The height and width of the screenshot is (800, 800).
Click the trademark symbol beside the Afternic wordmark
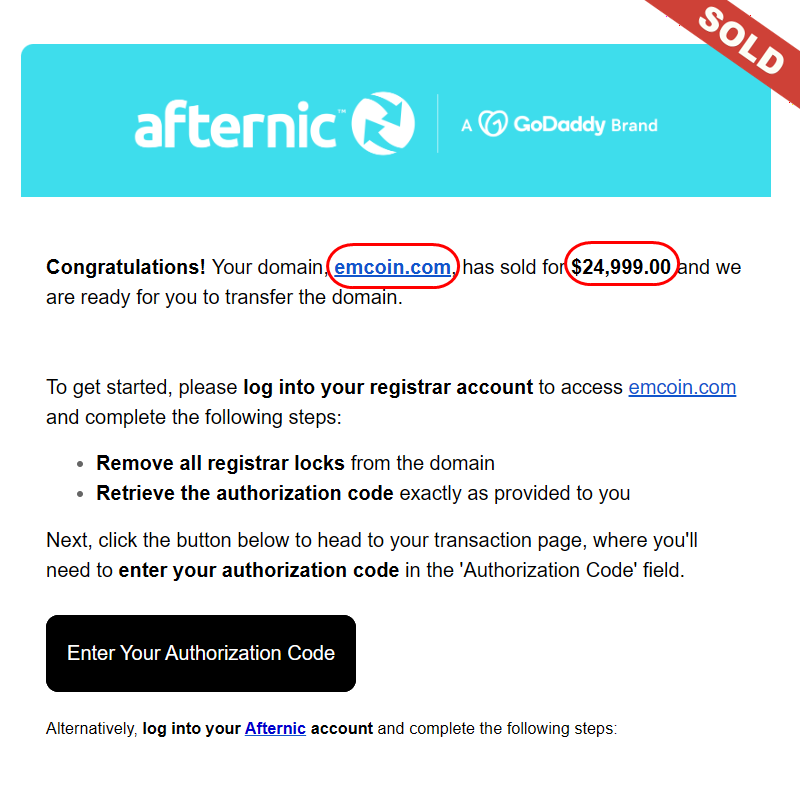point(342,111)
